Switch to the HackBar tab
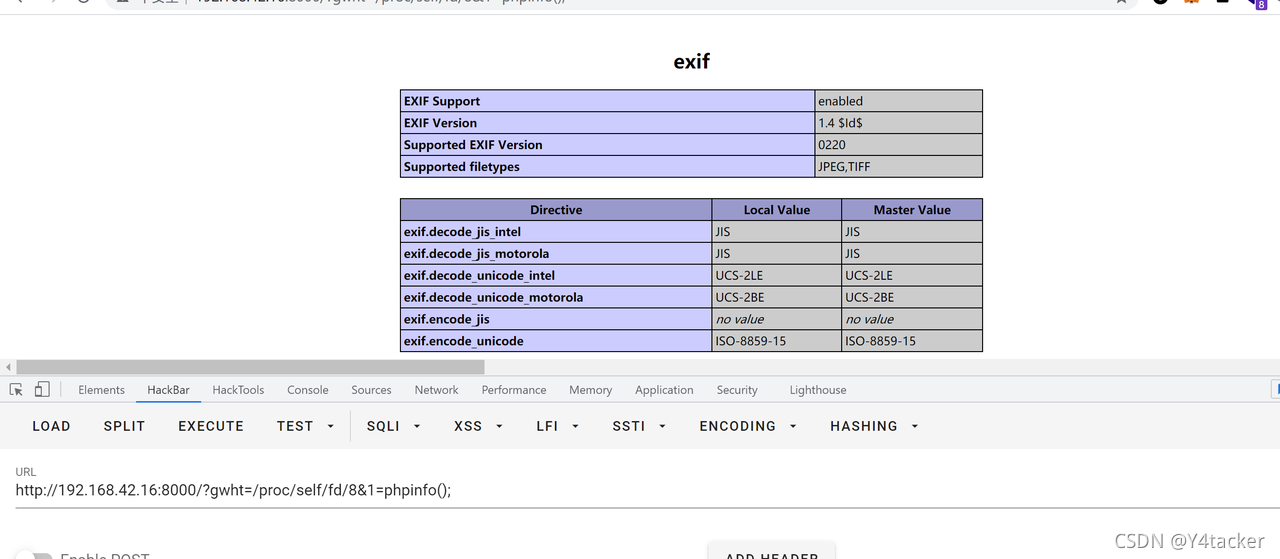1280x559 pixels. pos(168,390)
